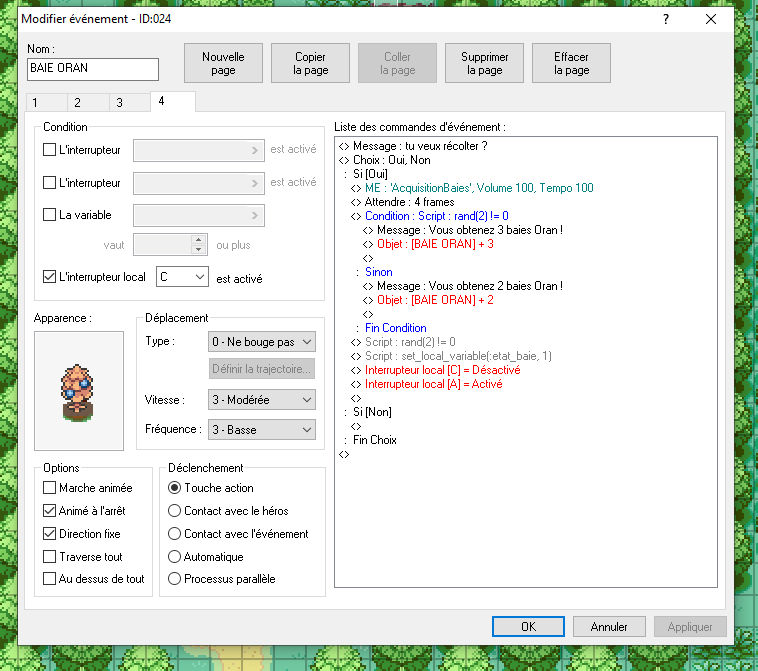Click the Définir la trajectoire button
Screen dimensions: 758x671
262,369
